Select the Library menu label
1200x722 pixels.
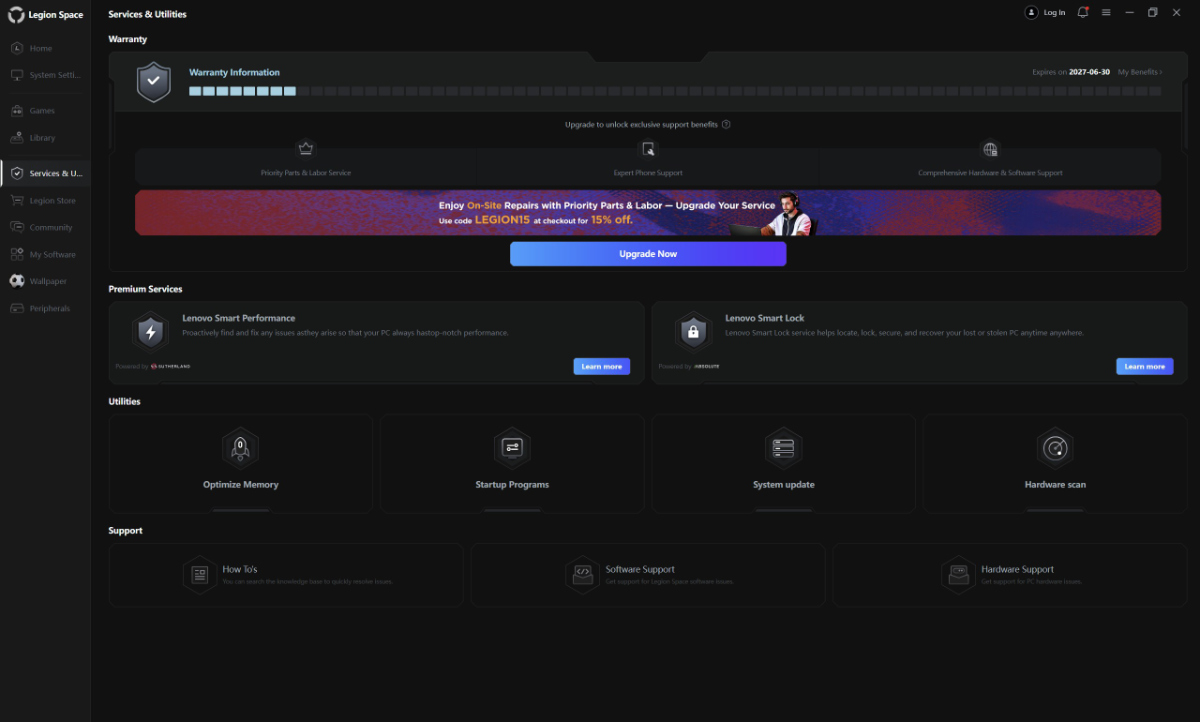43,138
